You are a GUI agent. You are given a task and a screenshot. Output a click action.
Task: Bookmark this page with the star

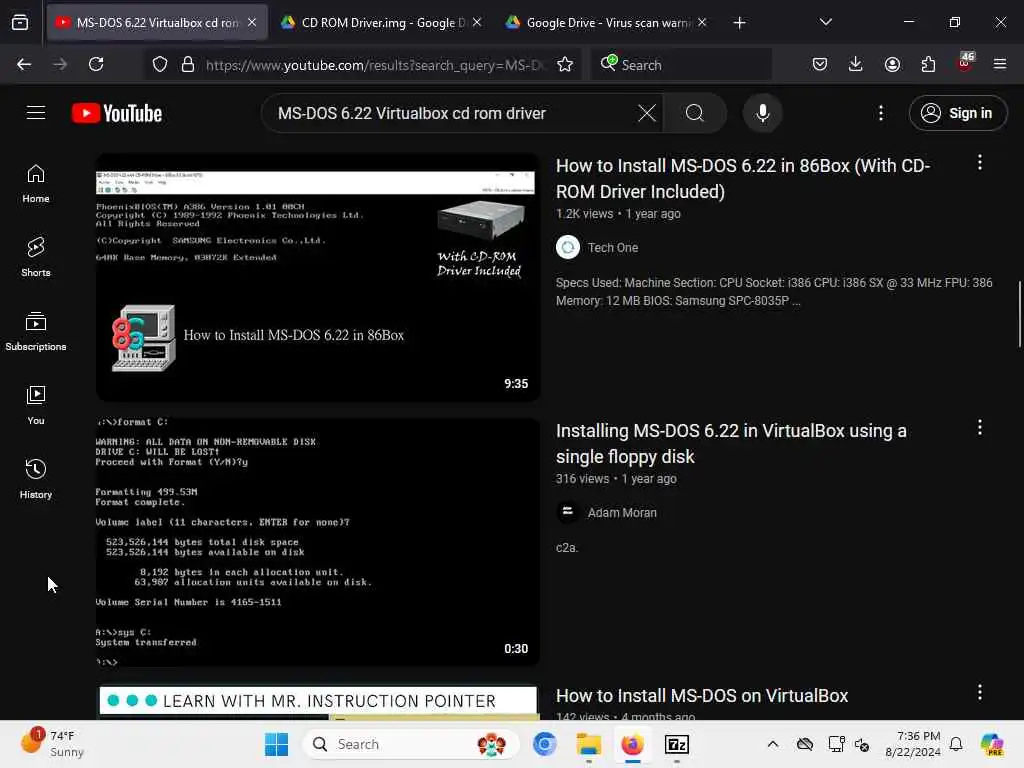point(565,64)
